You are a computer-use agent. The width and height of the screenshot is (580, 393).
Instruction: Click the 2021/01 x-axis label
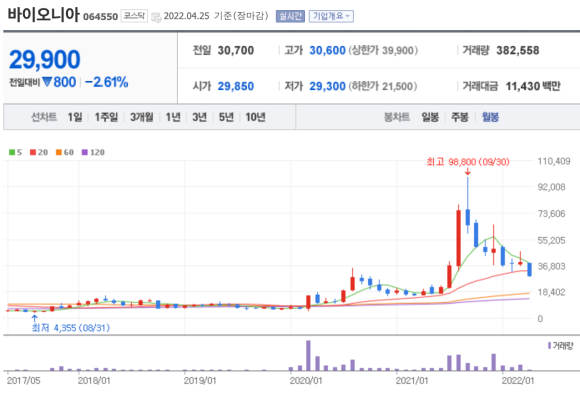[x=412, y=380]
